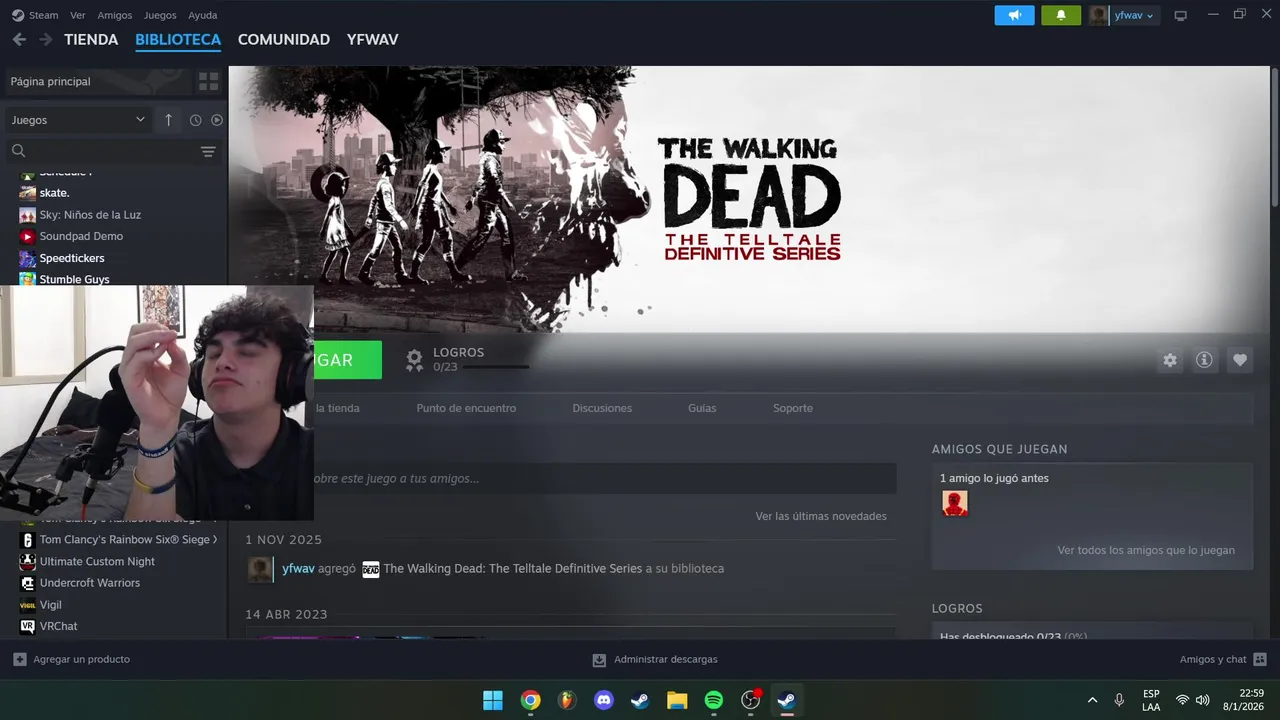The width and height of the screenshot is (1280, 720).
Task: Open game settings gear icon
Action: coord(1170,360)
